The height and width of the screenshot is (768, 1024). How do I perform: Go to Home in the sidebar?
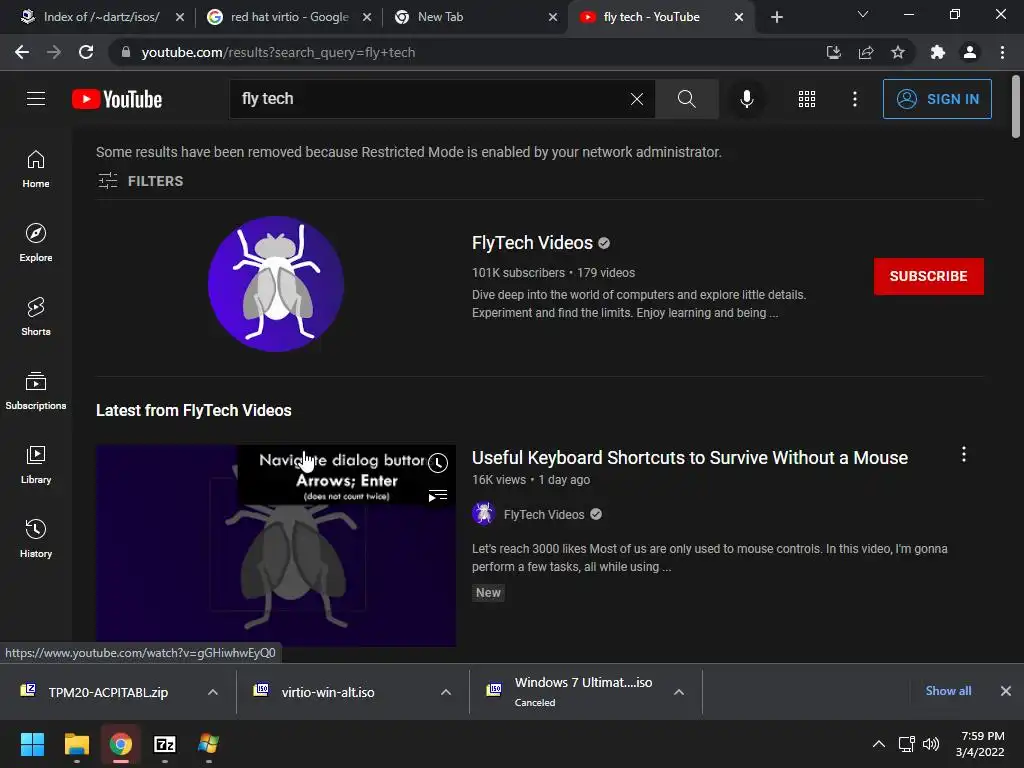pos(36,169)
